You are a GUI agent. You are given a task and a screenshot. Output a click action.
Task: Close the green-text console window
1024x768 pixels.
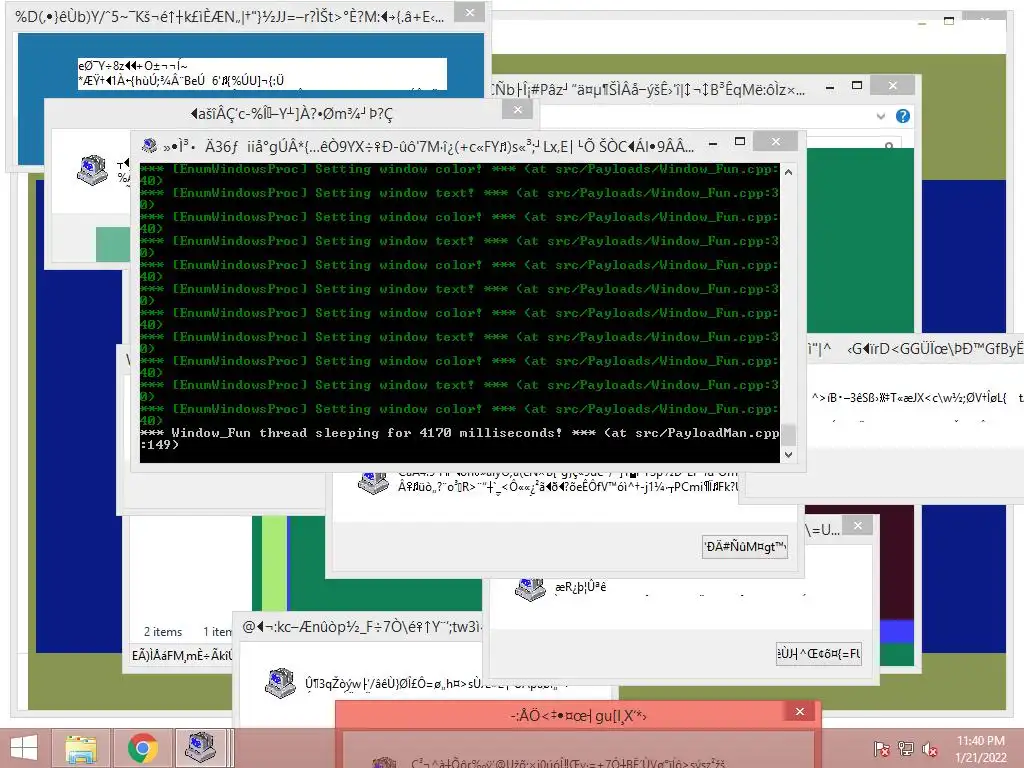[775, 141]
